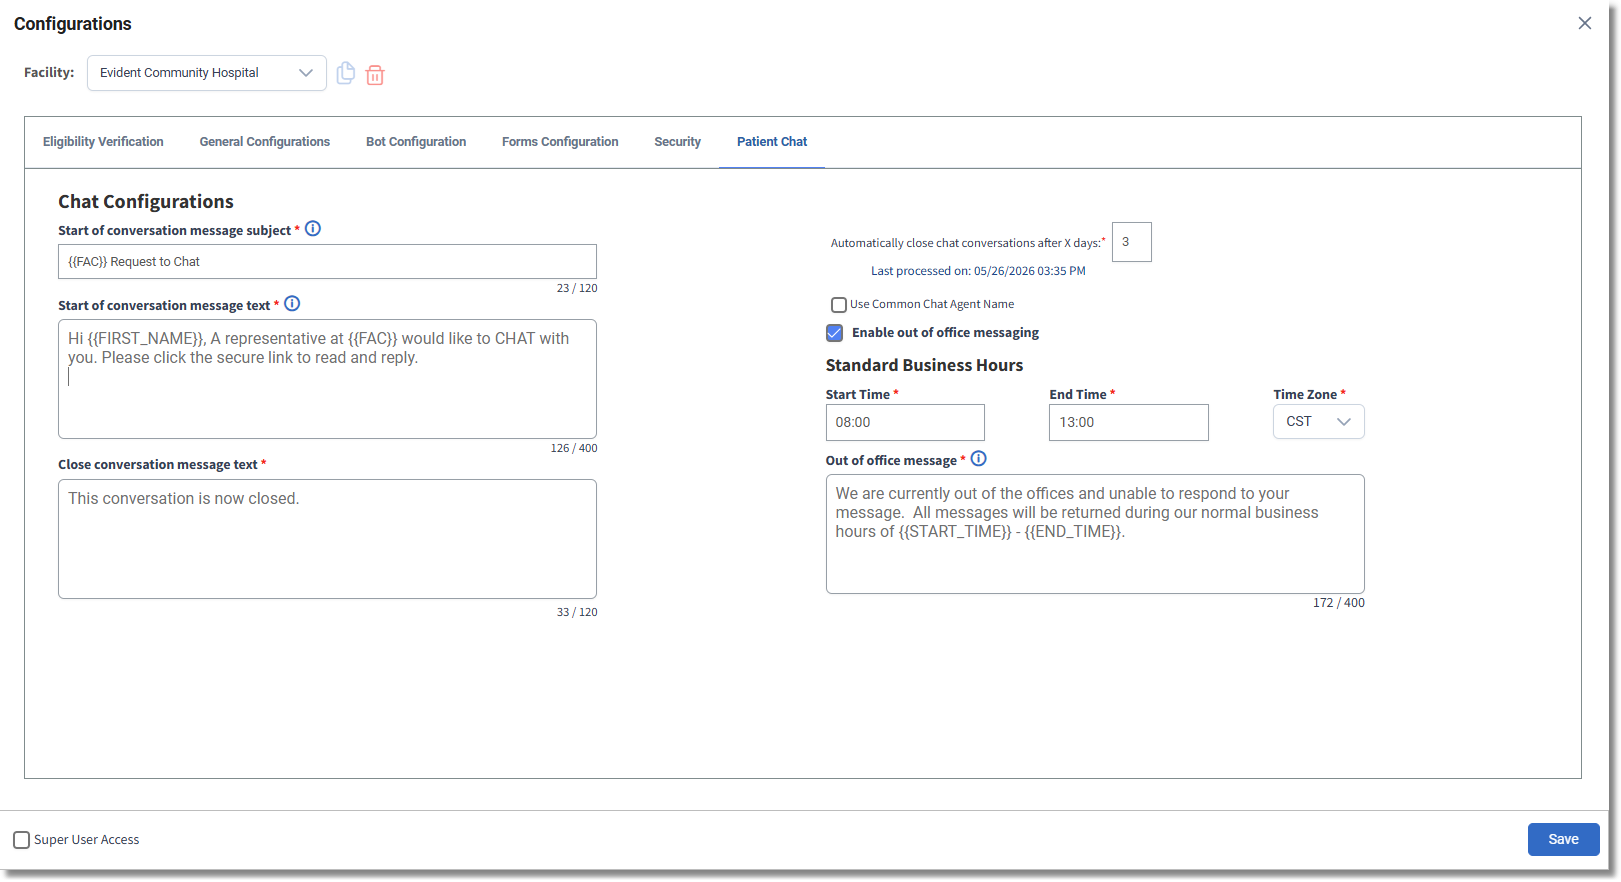The width and height of the screenshot is (1621, 882).
Task: Click the Configurations title text
Action: (73, 24)
